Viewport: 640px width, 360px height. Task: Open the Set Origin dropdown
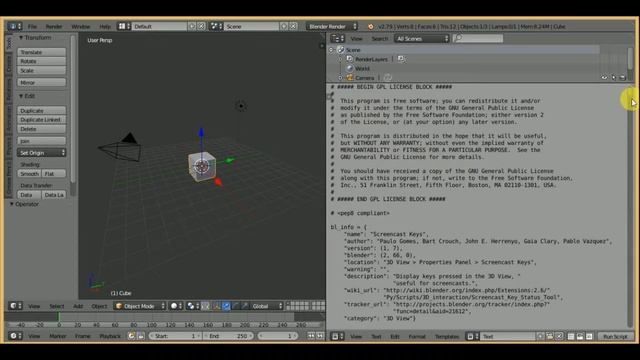point(42,153)
